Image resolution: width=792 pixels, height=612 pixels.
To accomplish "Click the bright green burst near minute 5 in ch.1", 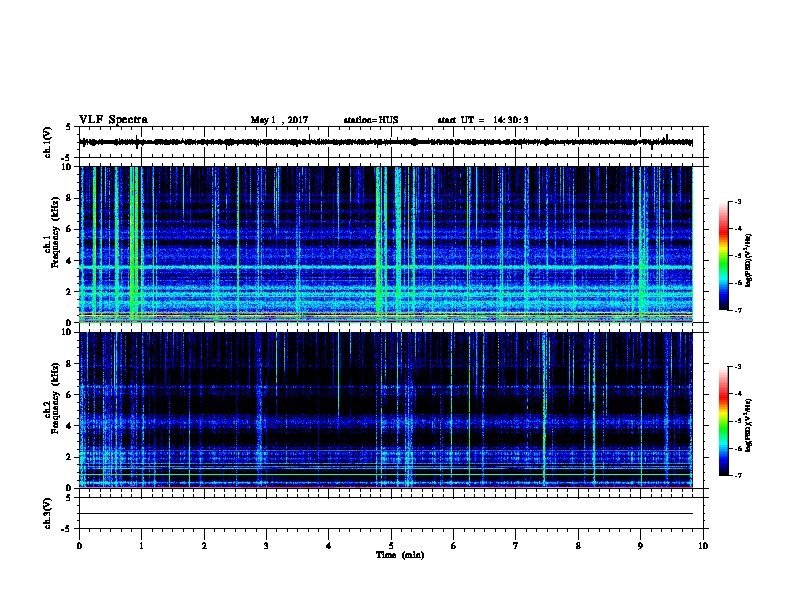I will tap(379, 242).
